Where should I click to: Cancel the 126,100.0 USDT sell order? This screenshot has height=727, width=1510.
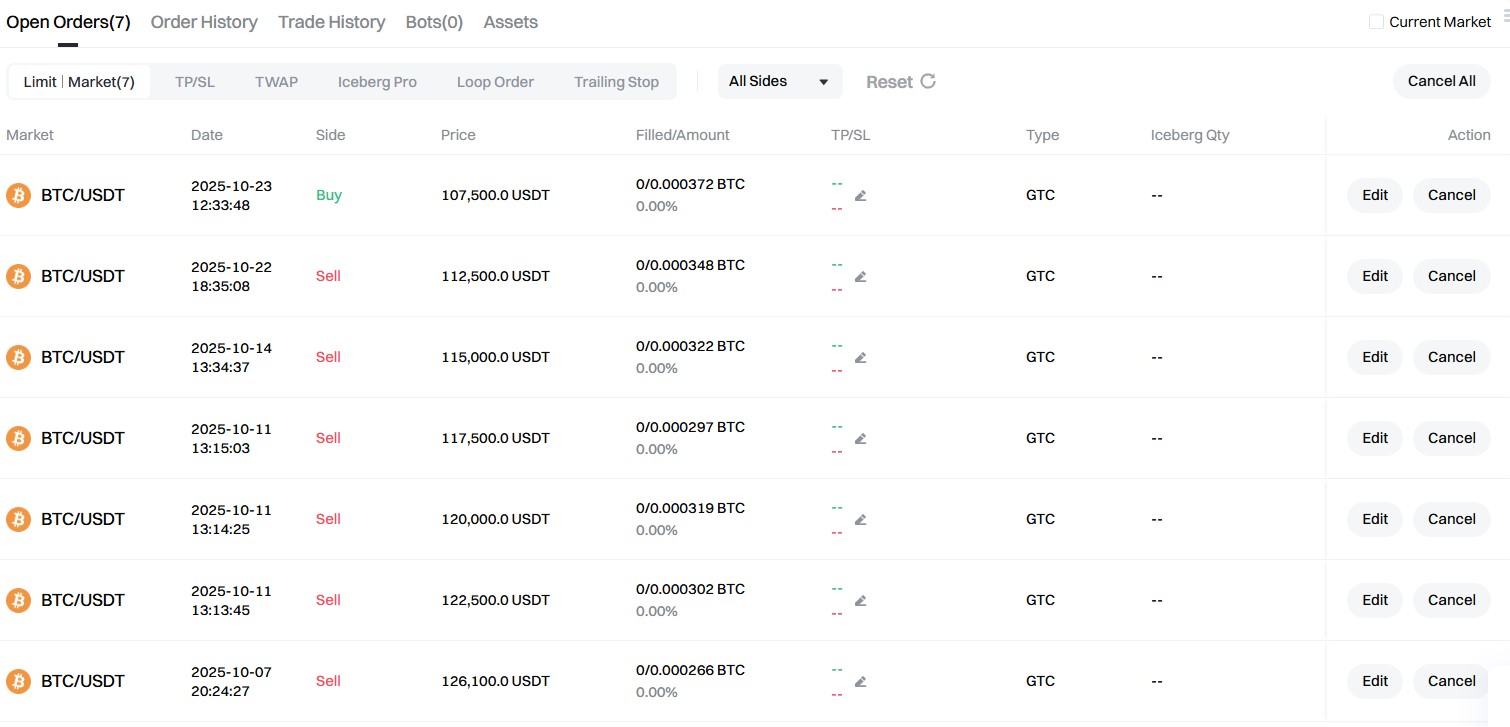1451,681
